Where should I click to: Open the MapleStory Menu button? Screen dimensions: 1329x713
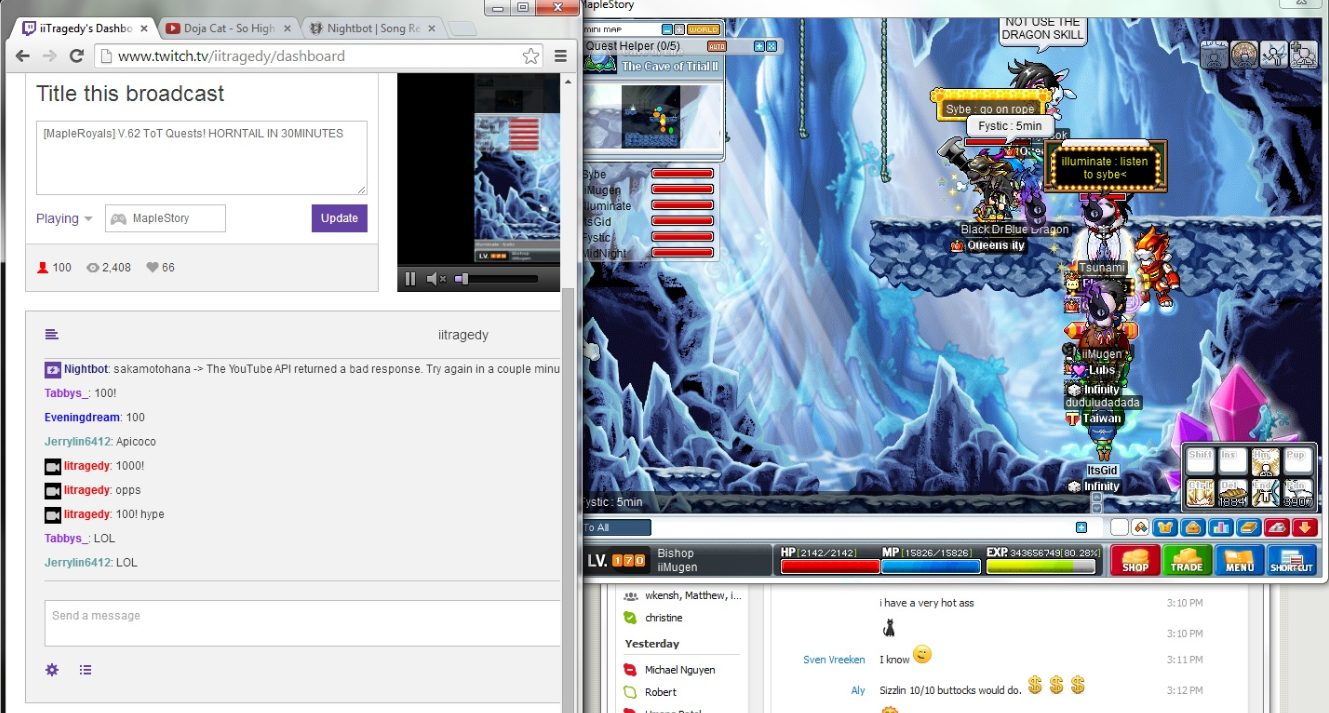1239,560
